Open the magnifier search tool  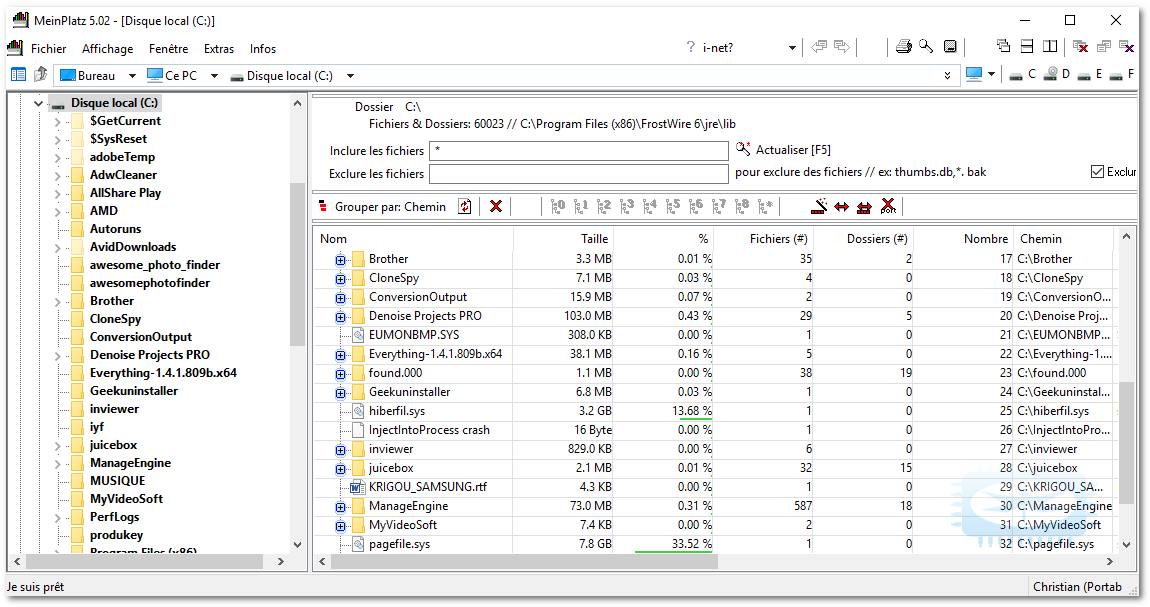coord(926,47)
